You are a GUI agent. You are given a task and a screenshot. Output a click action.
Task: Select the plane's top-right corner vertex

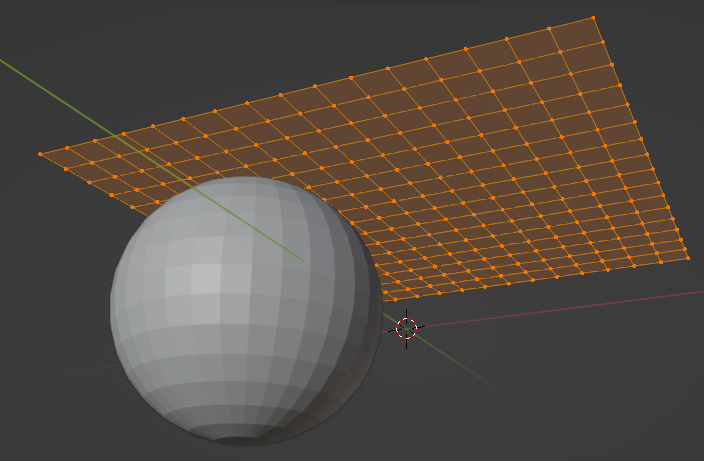(594, 18)
